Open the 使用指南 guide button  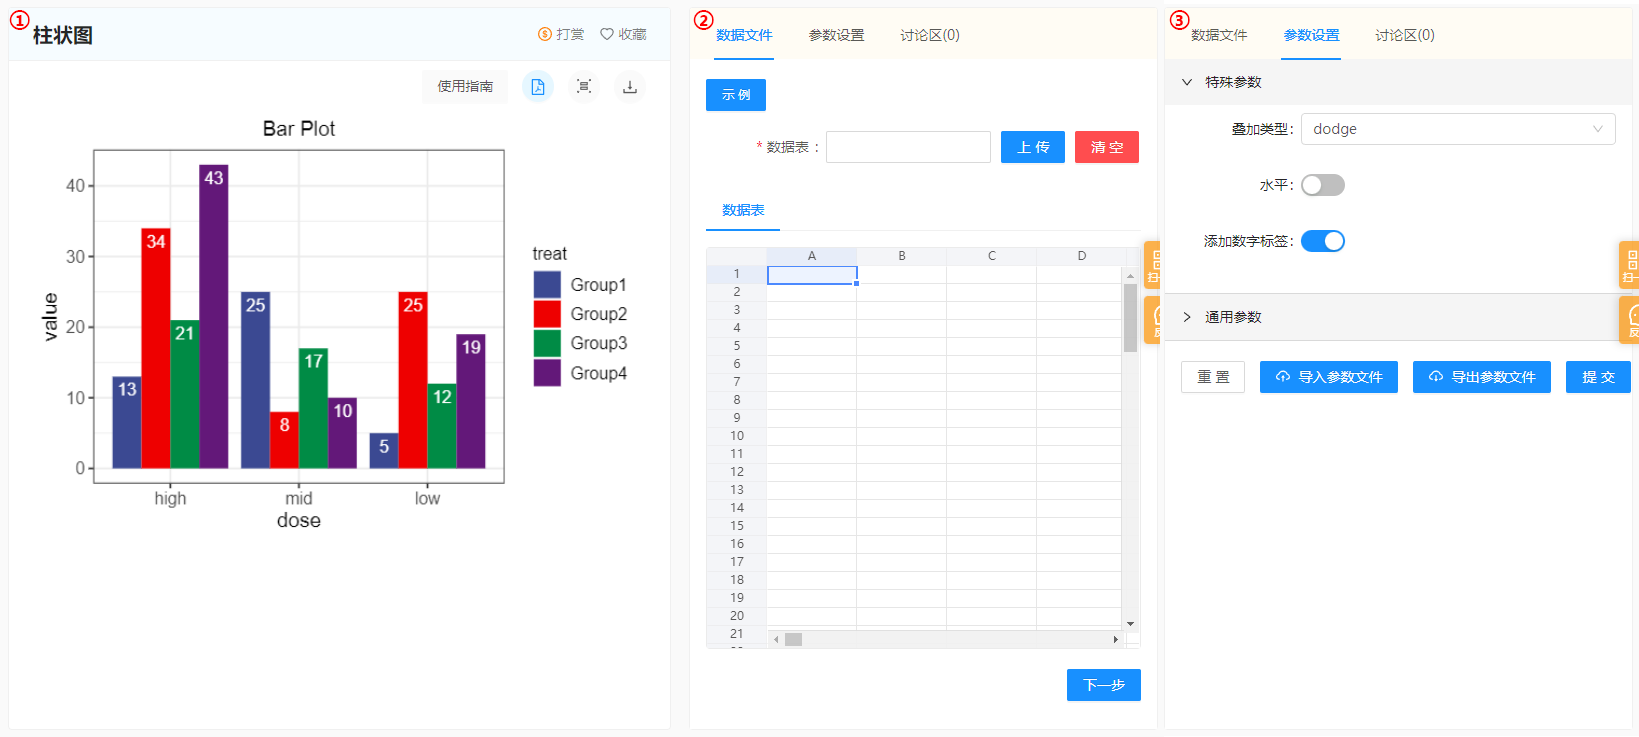[x=465, y=87]
